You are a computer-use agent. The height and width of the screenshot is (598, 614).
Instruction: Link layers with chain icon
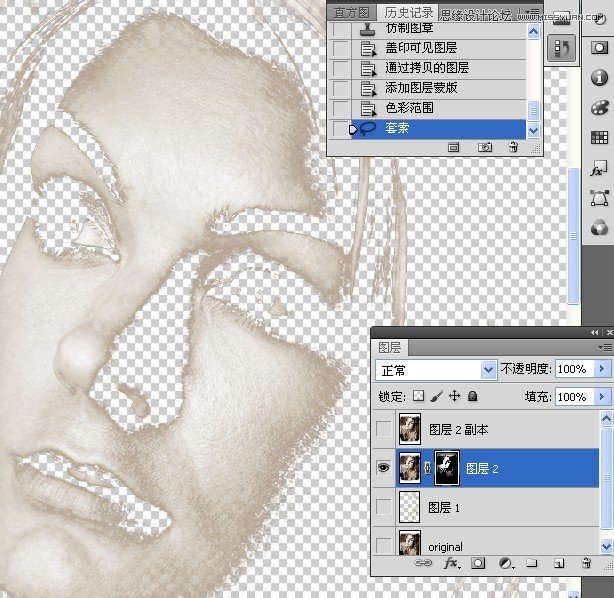click(x=423, y=563)
